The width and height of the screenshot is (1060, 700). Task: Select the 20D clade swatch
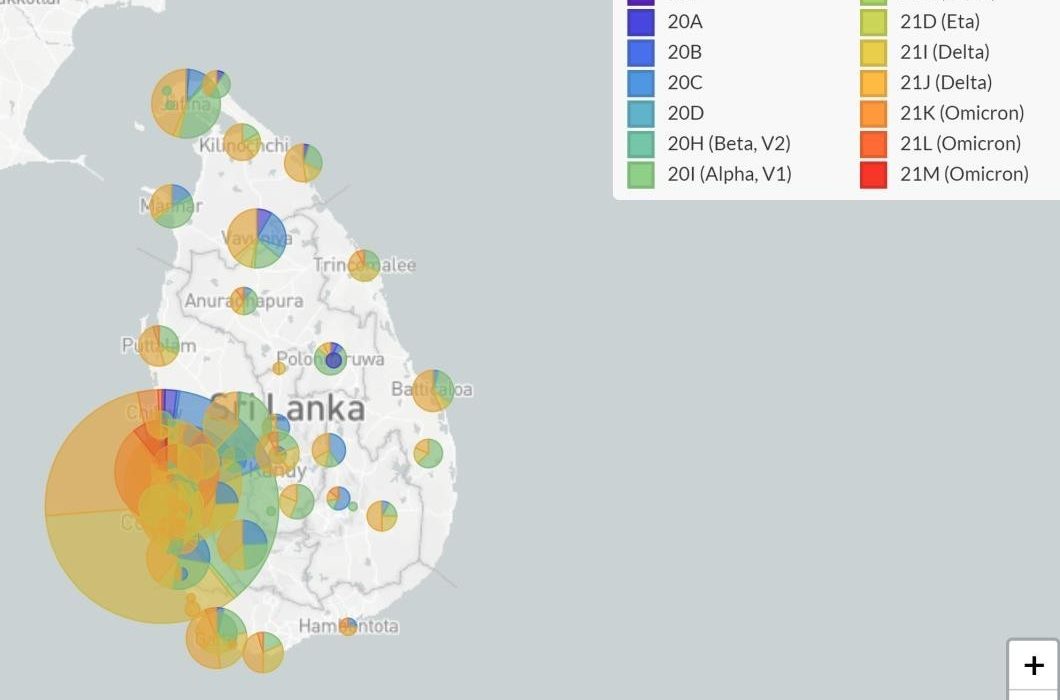click(641, 113)
